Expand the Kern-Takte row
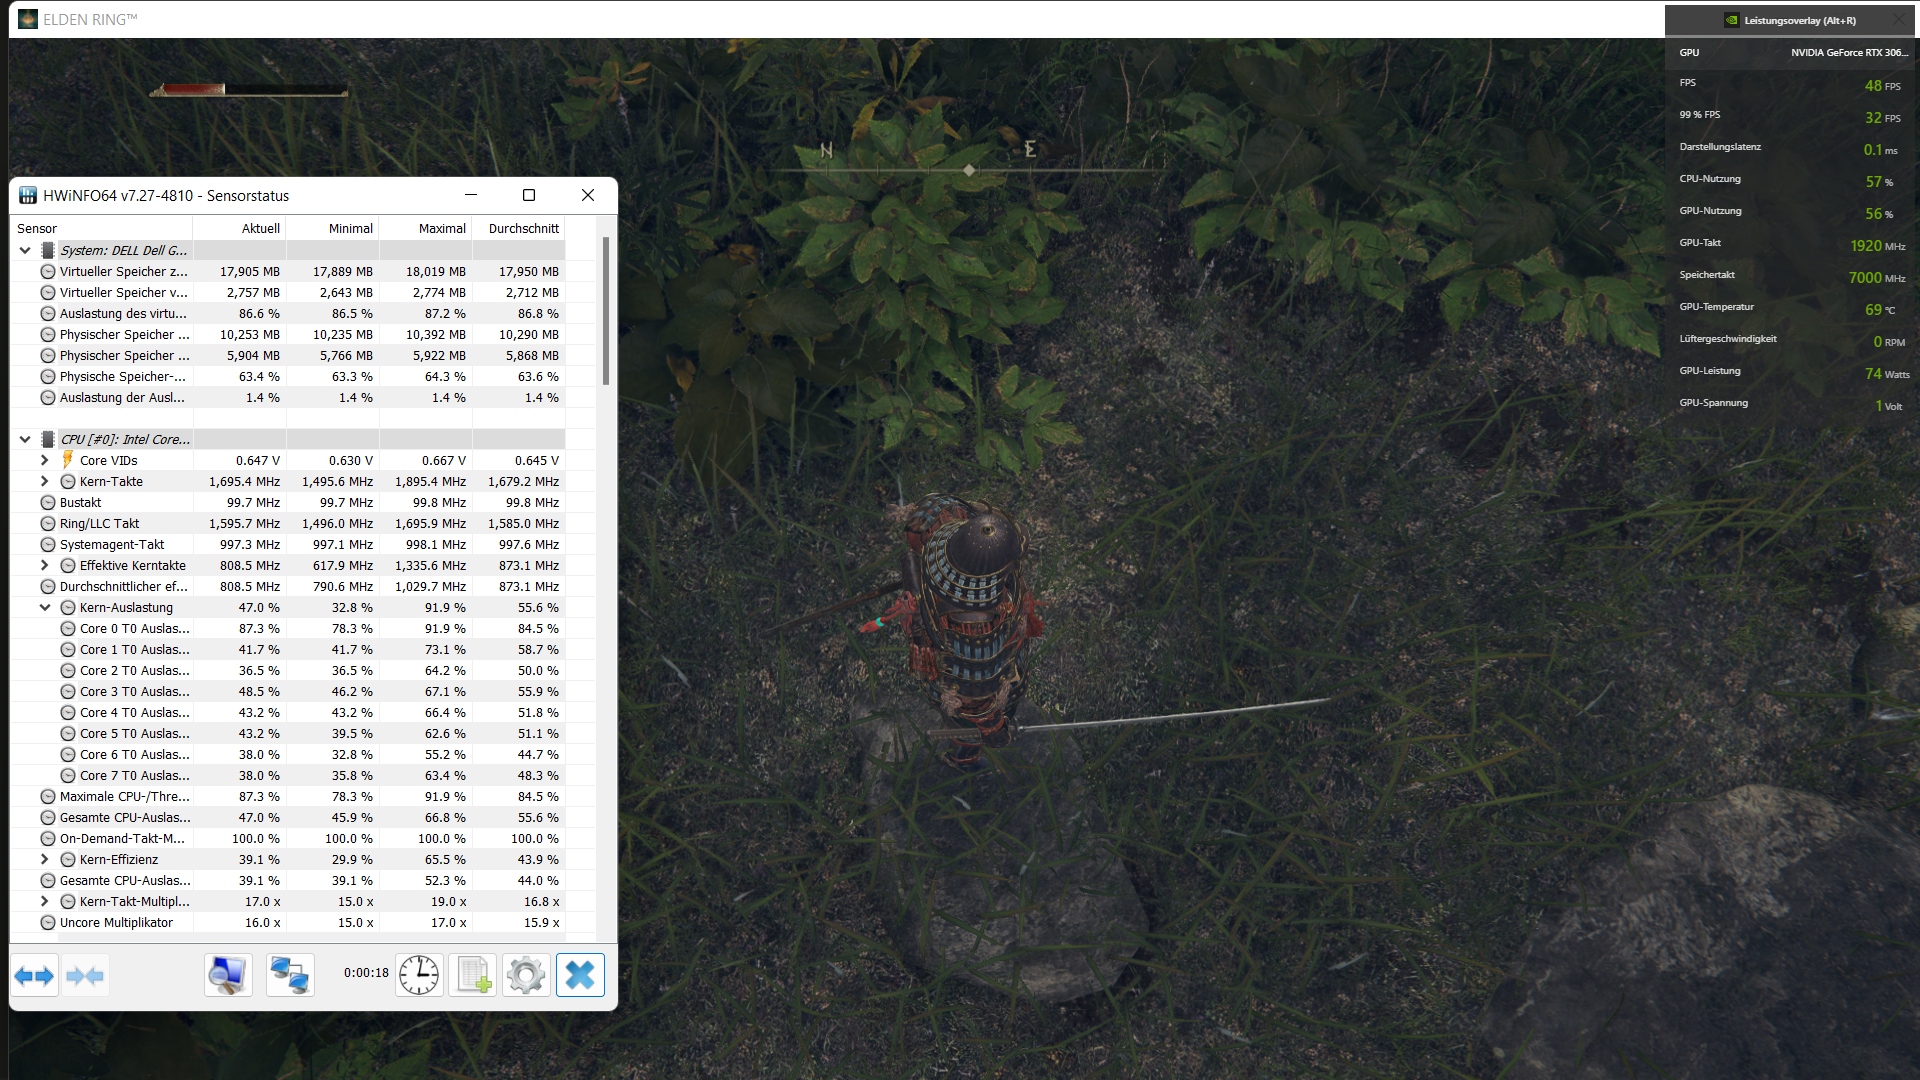 pos(45,481)
